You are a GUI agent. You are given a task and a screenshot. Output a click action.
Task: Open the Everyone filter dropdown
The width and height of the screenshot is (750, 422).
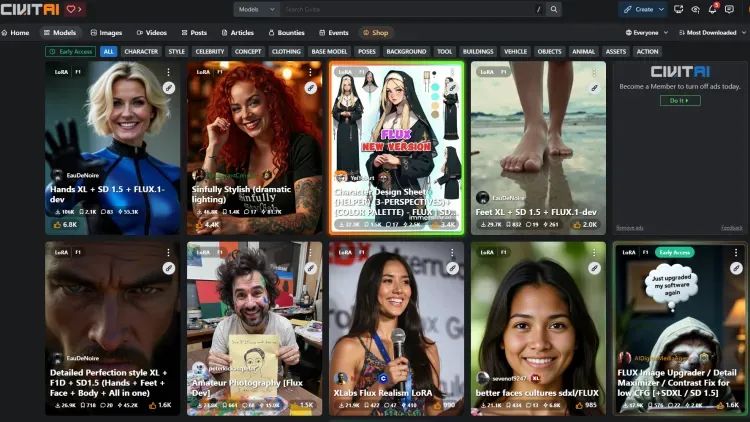click(646, 33)
